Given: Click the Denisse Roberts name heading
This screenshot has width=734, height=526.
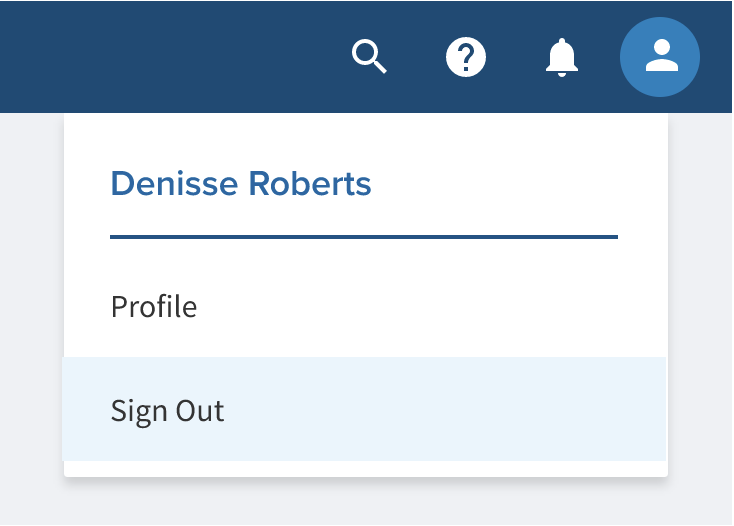Looking at the screenshot, I should click(x=241, y=183).
